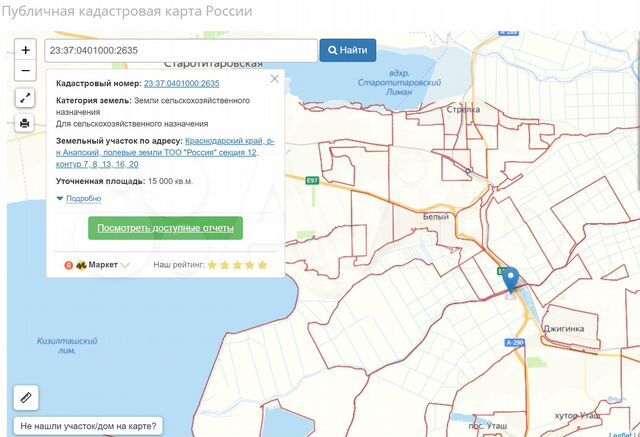
Task: Click the cadastral number search field
Action: [180, 50]
